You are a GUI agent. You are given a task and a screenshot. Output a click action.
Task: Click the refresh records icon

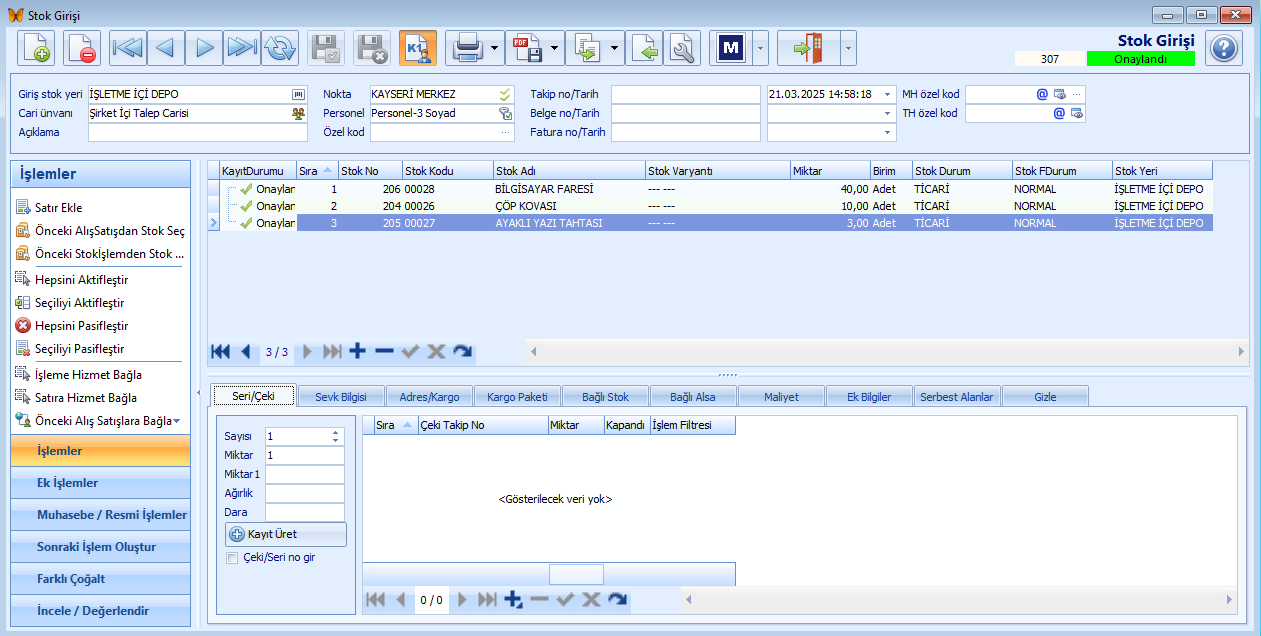click(281, 48)
